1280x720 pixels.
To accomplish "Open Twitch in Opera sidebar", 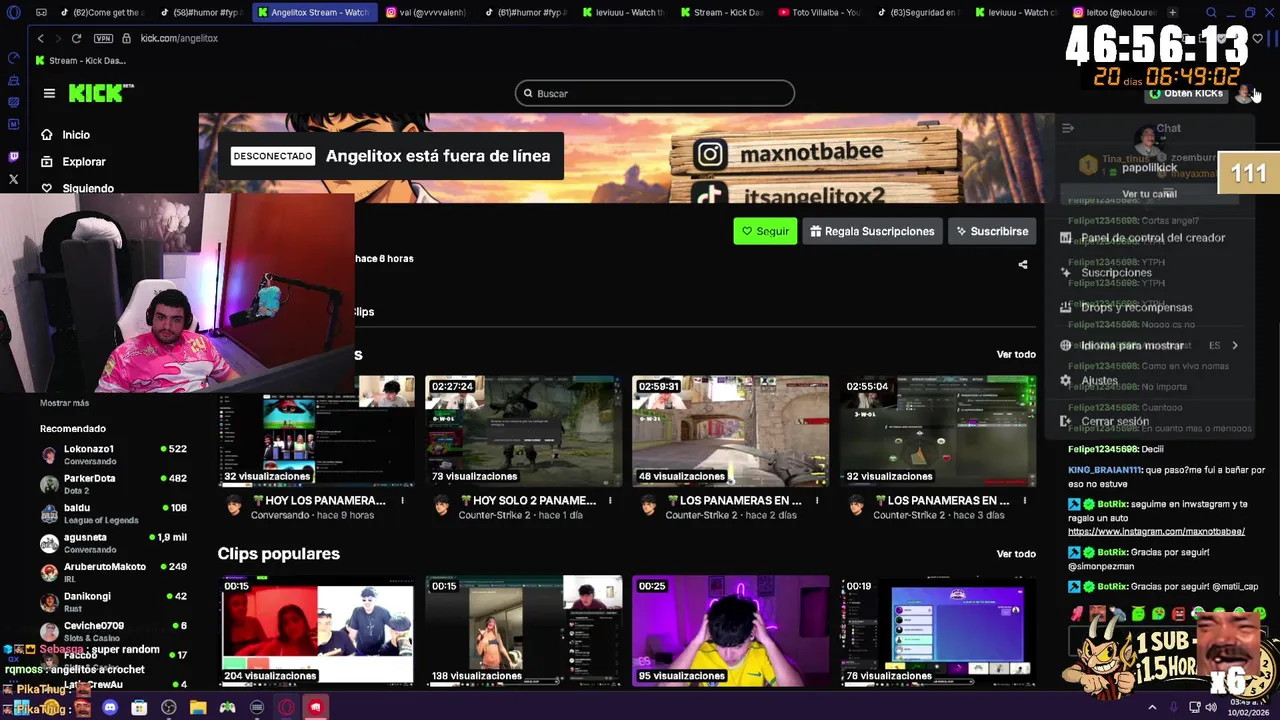I will (x=13, y=157).
